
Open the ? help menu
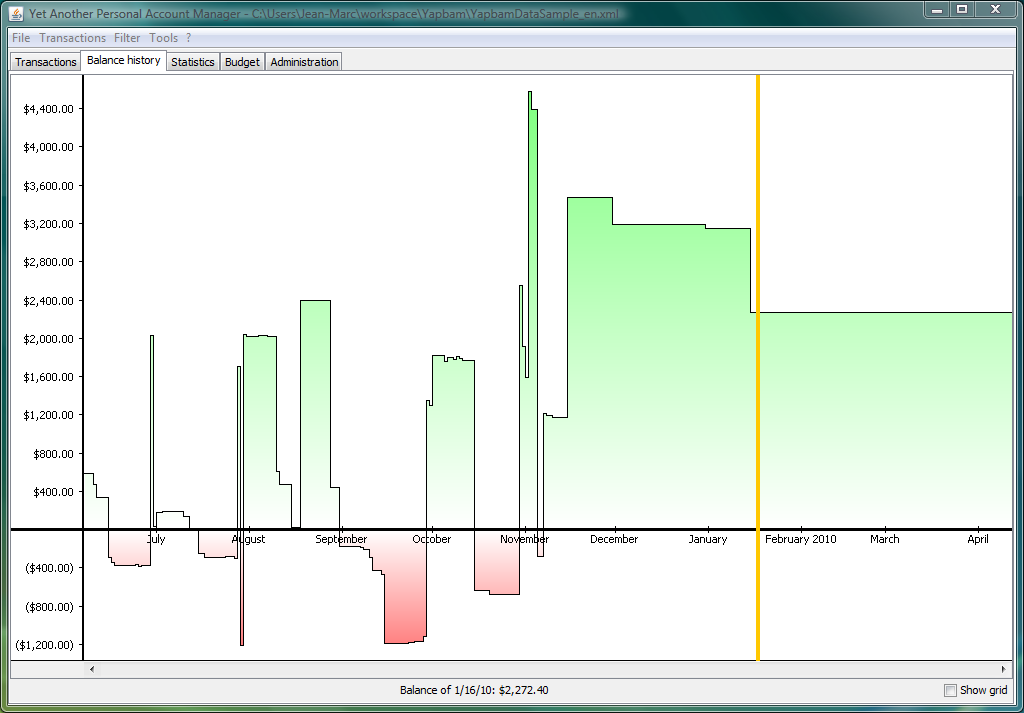click(x=188, y=38)
